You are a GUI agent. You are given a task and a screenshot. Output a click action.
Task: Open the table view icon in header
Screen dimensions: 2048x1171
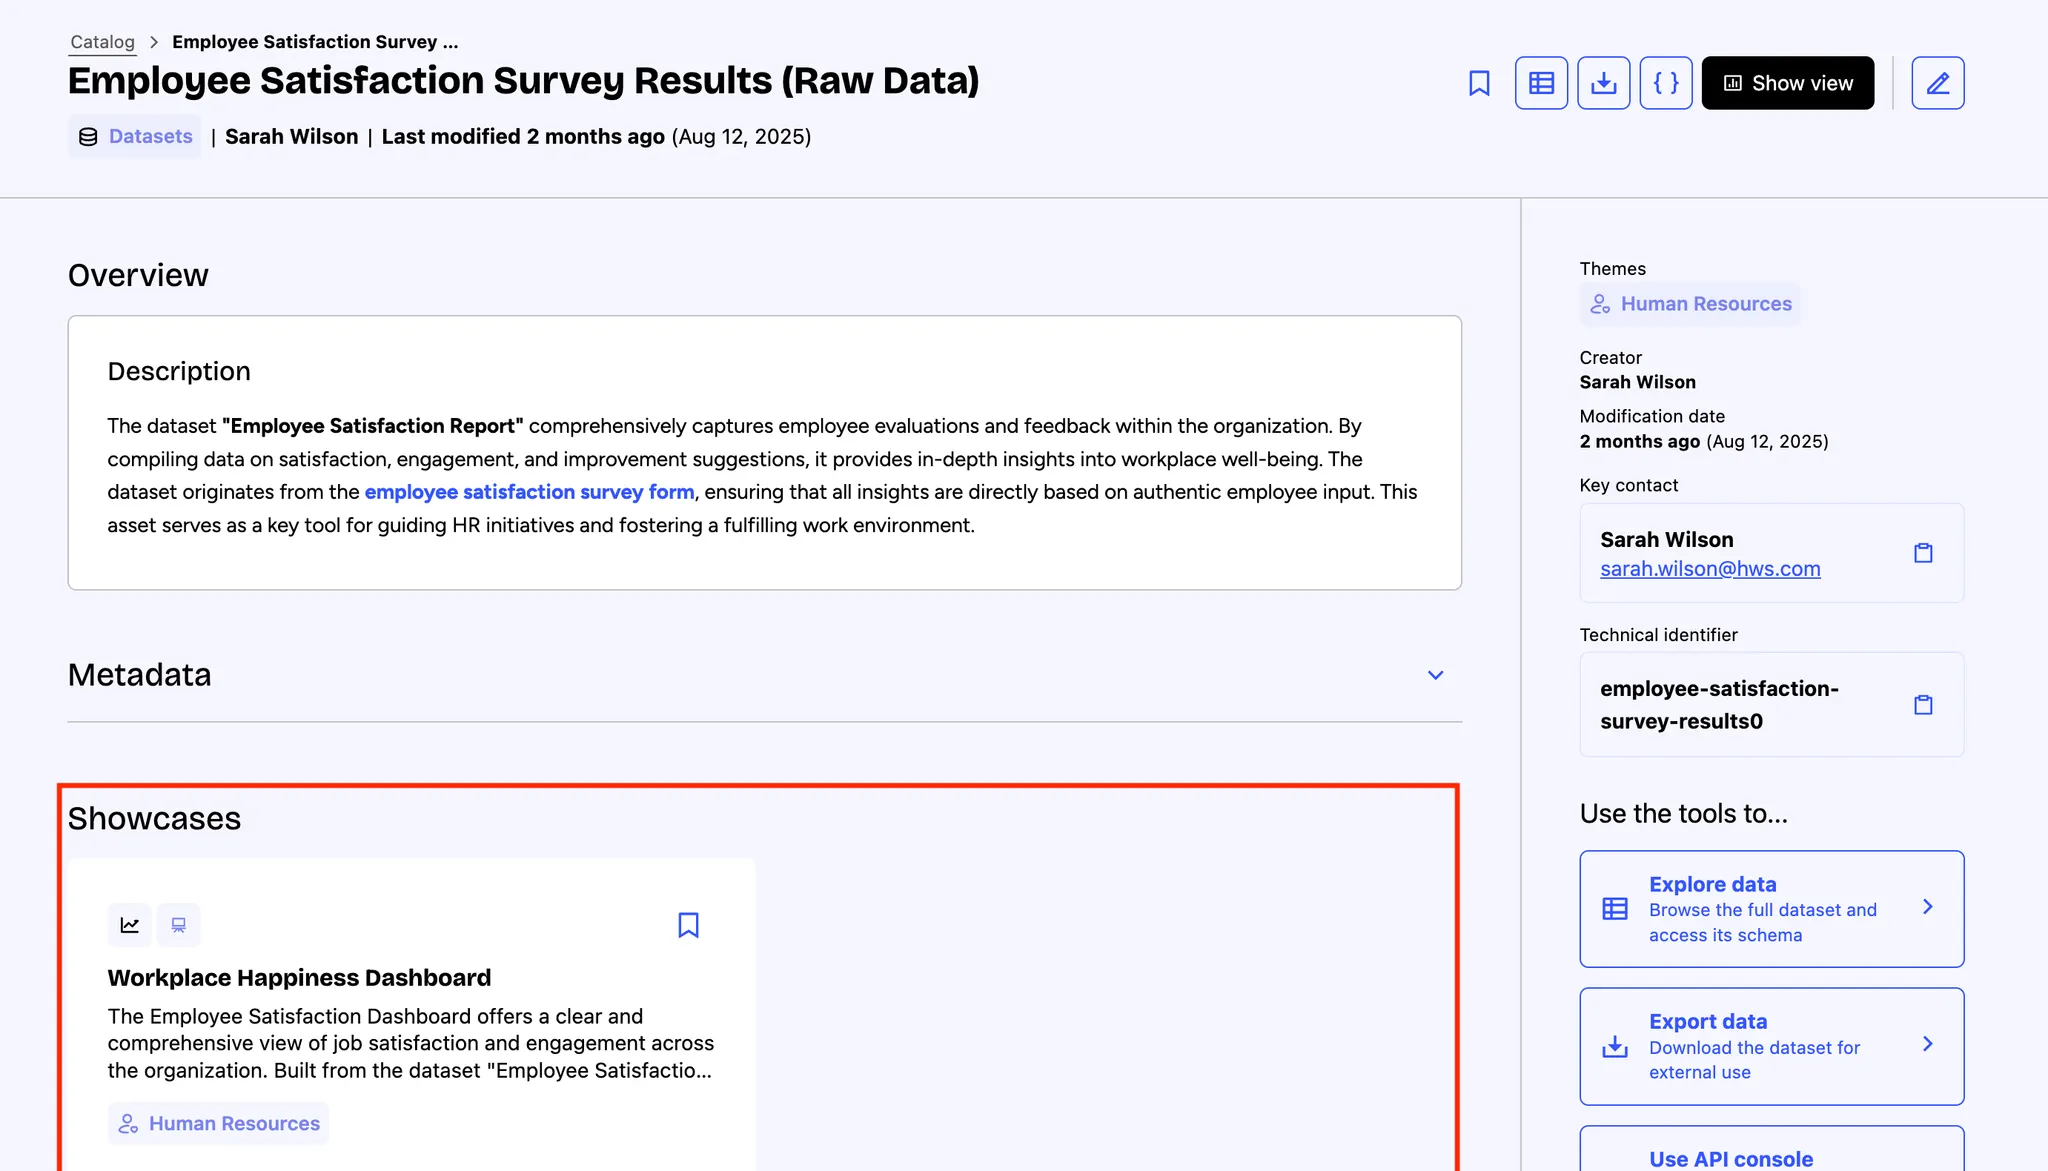[x=1541, y=83]
